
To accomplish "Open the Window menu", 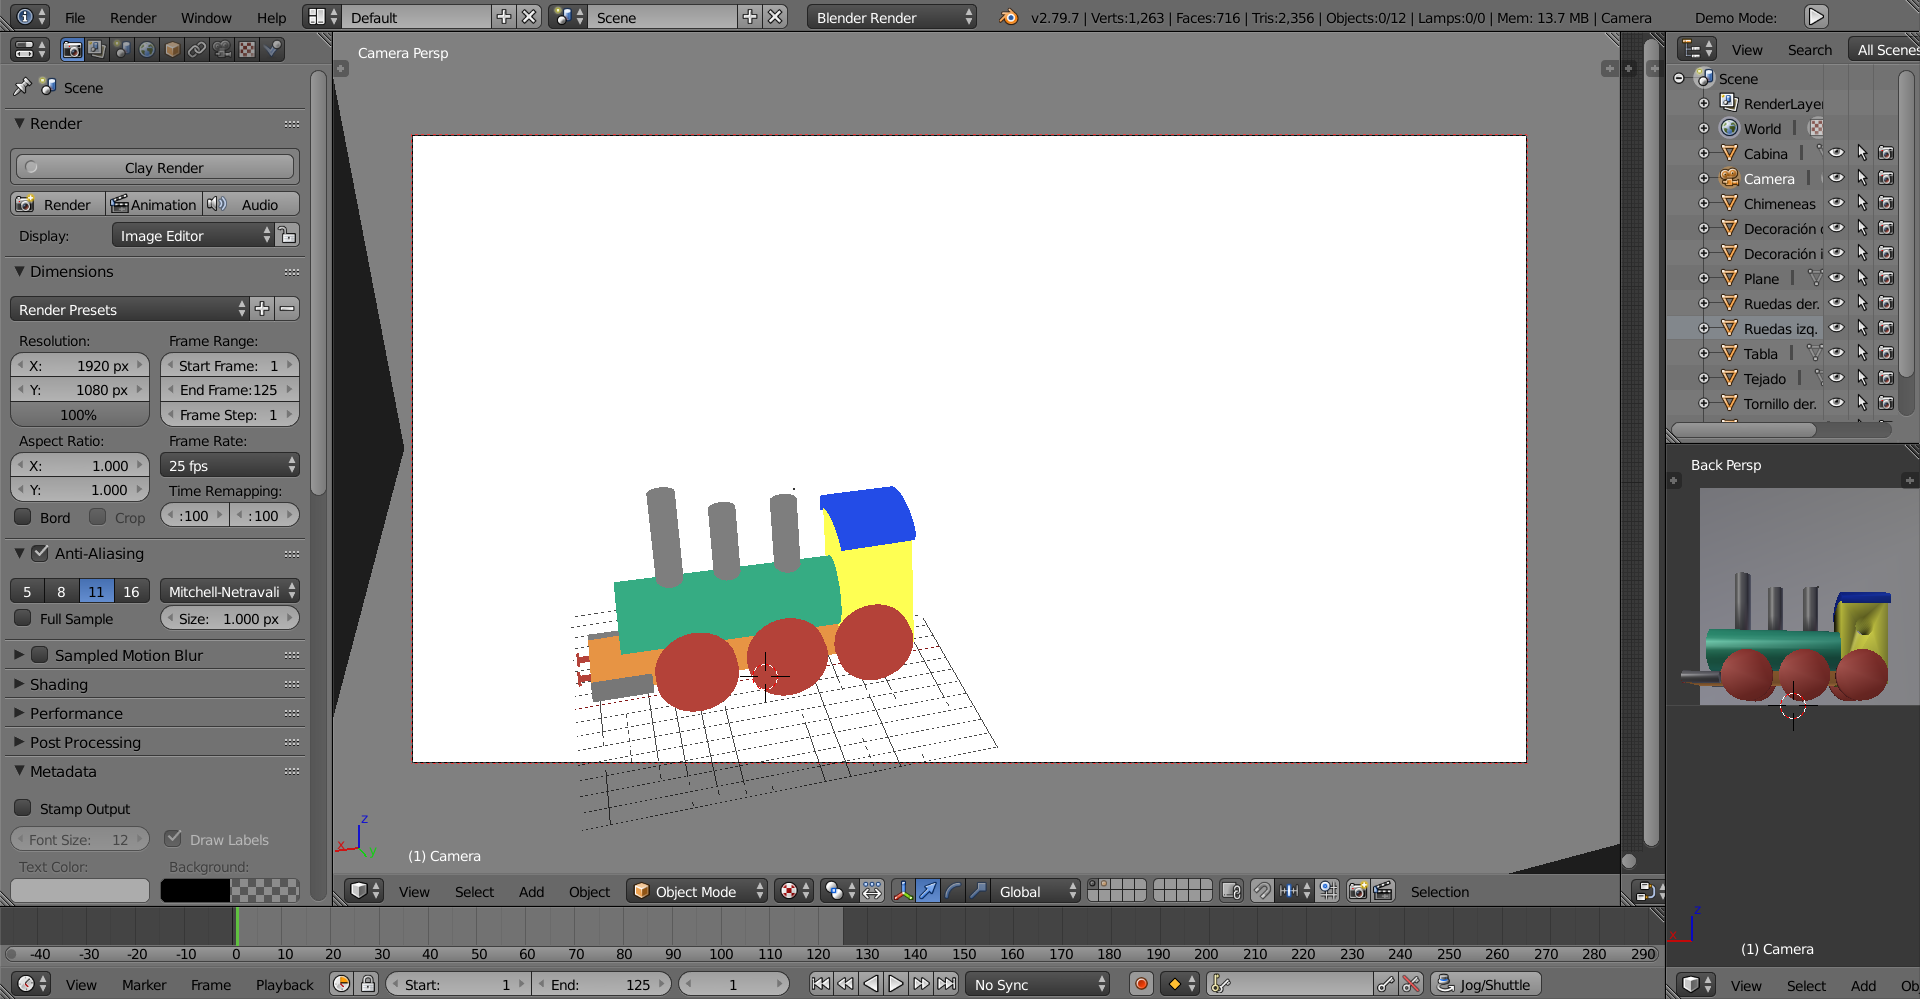I will coord(206,17).
